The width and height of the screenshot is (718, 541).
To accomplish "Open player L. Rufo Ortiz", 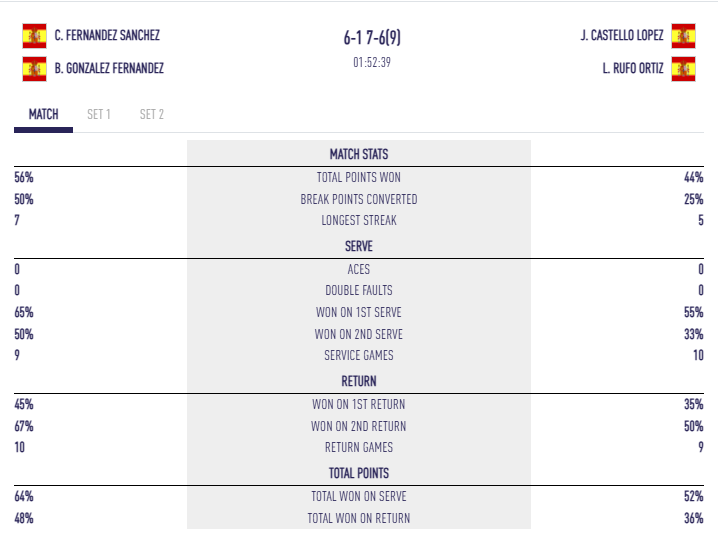I will click(x=633, y=69).
